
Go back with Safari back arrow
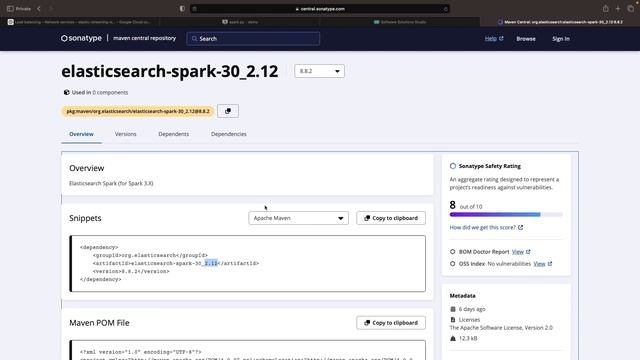coord(39,9)
